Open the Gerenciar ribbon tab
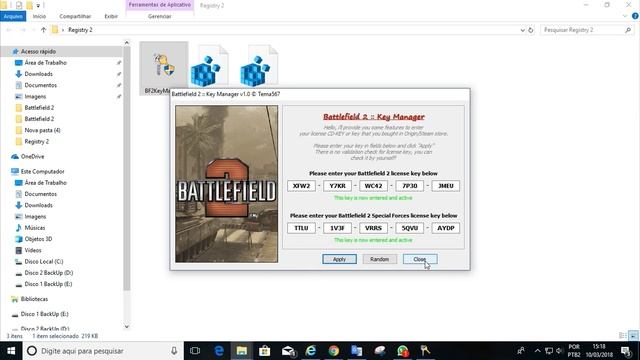This screenshot has height=360, width=640. [160, 16]
